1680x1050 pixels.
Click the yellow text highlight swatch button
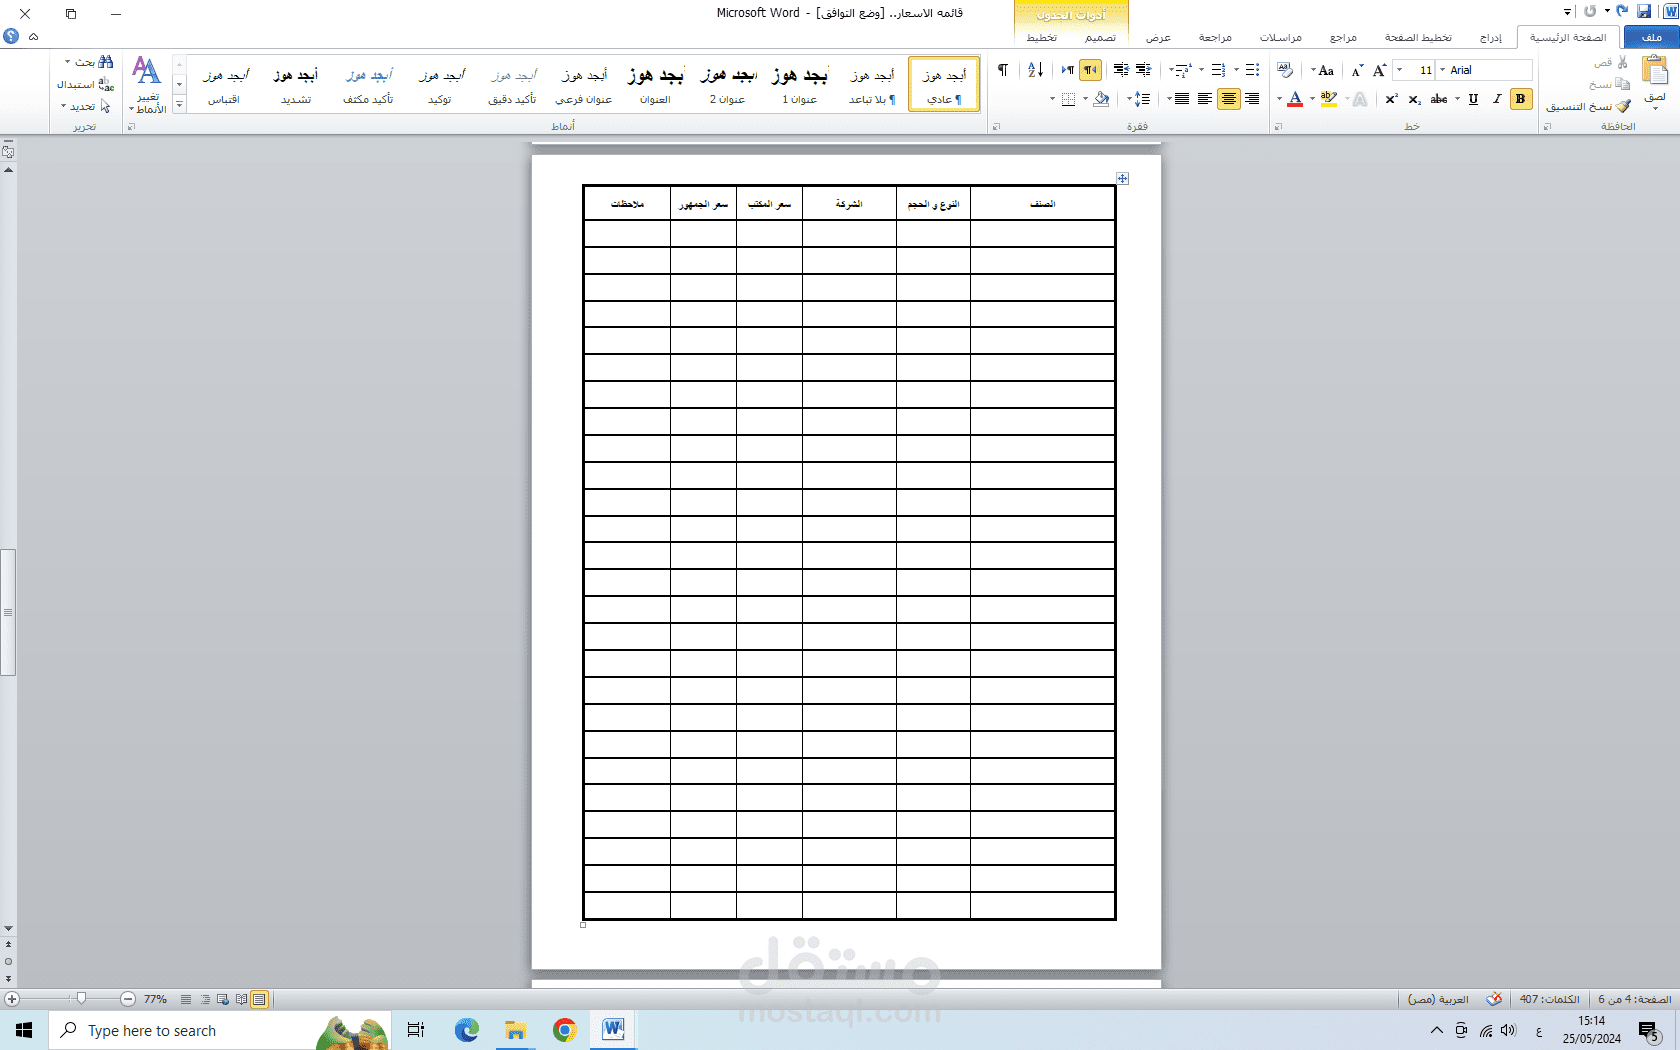coord(1329,99)
